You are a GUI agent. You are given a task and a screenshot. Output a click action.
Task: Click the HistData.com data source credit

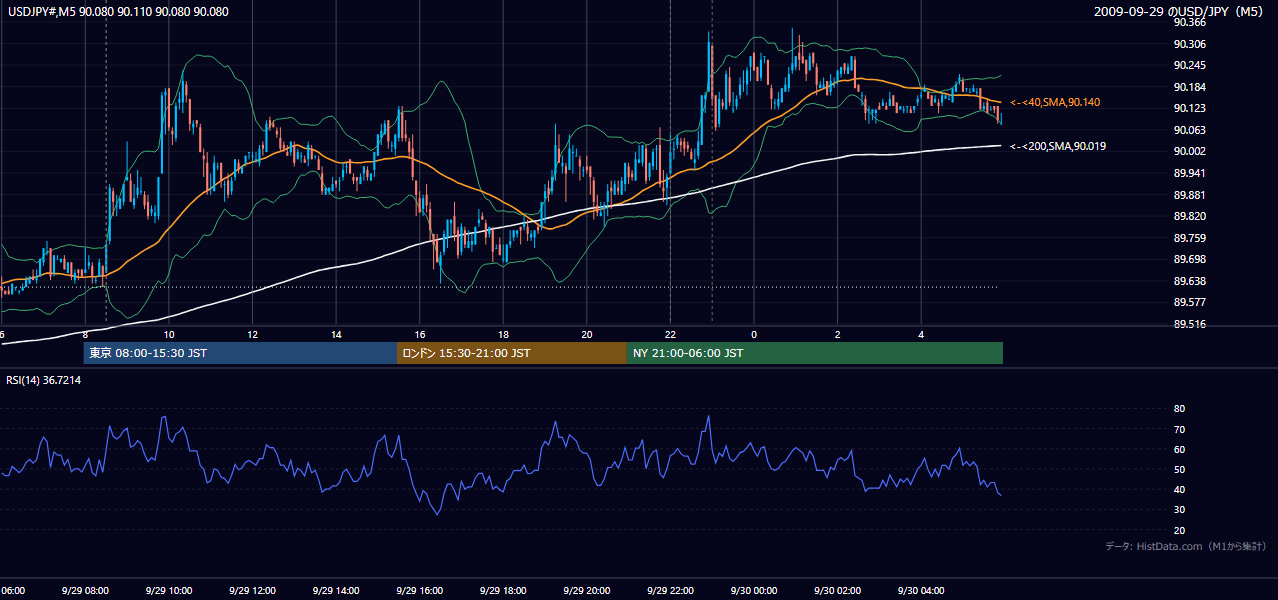[x=1186, y=546]
